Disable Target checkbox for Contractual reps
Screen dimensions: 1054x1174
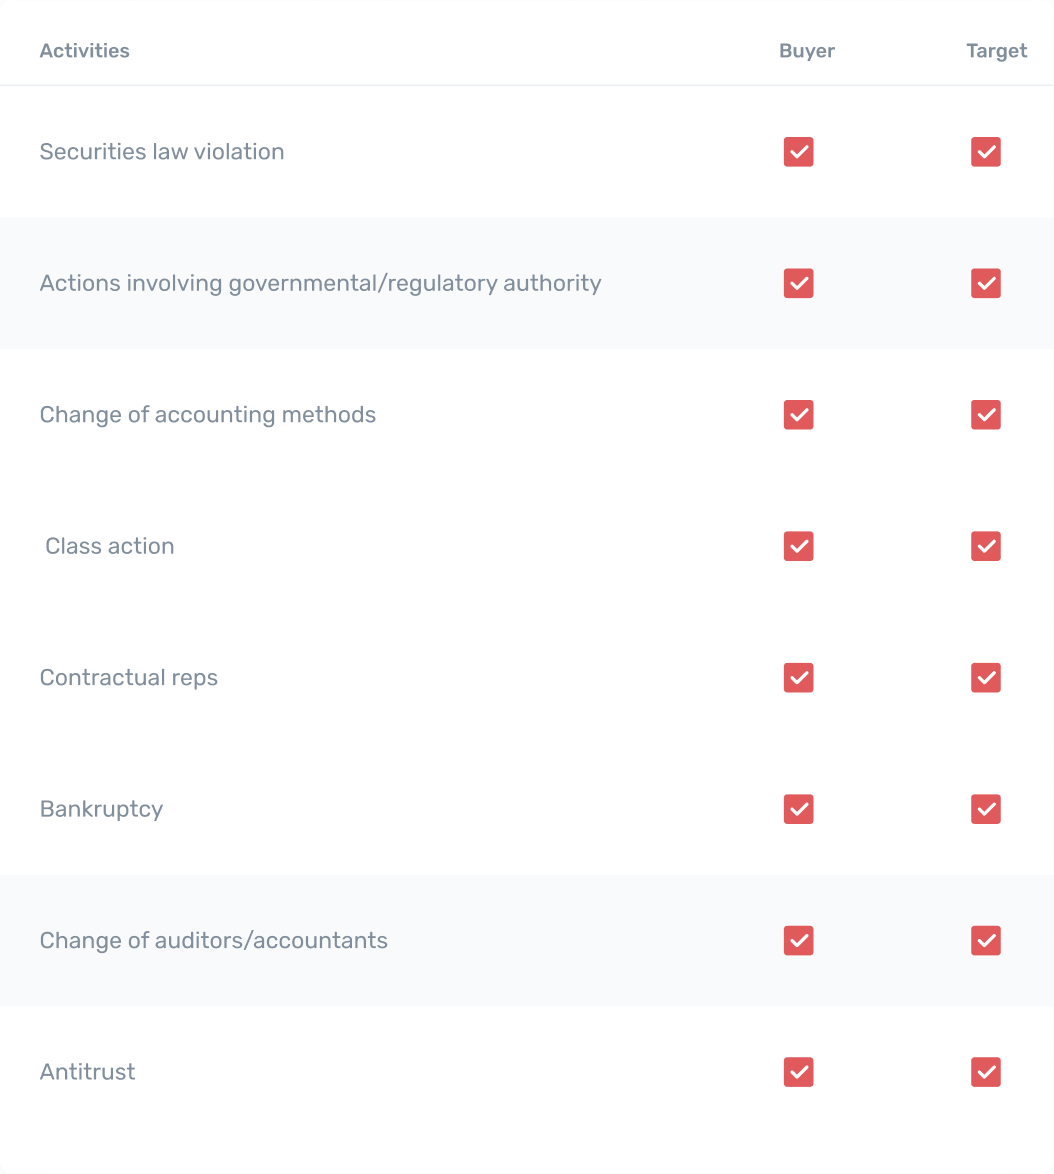pyautogui.click(x=986, y=678)
